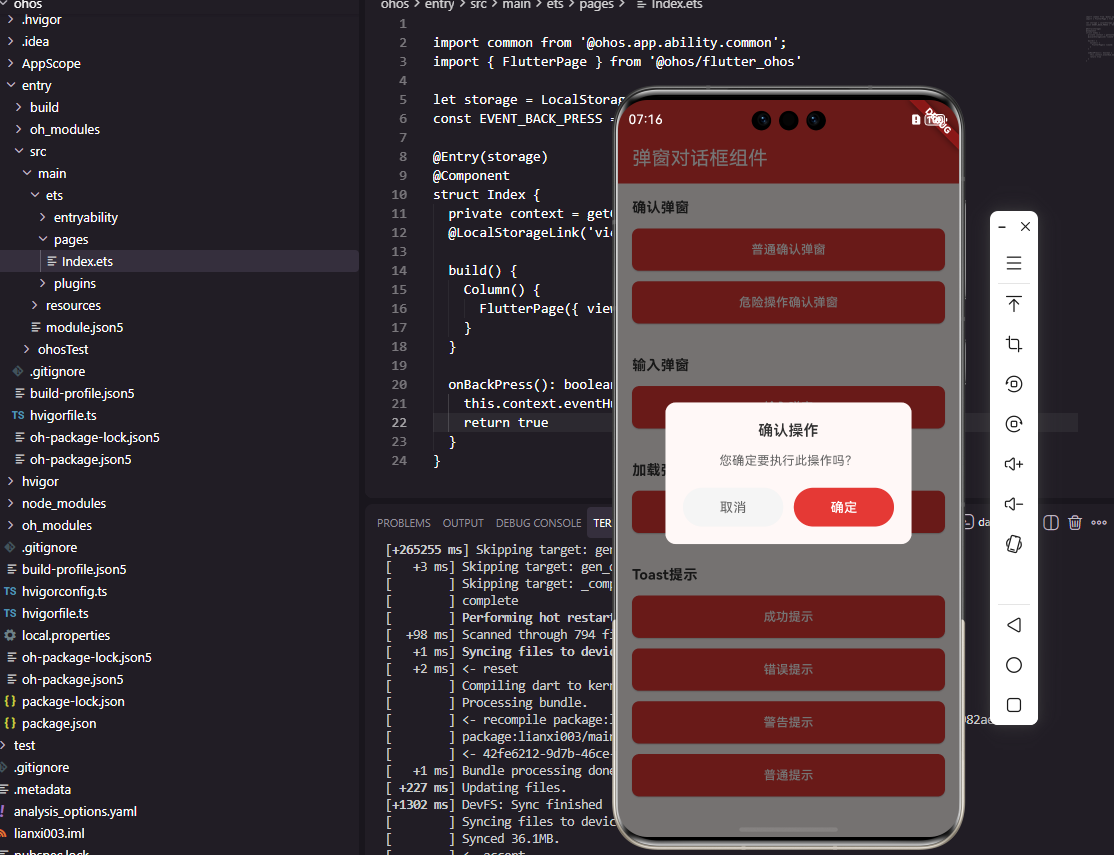The height and width of the screenshot is (855, 1114).
Task: Kill terminal with the trash icon
Action: point(1075,523)
